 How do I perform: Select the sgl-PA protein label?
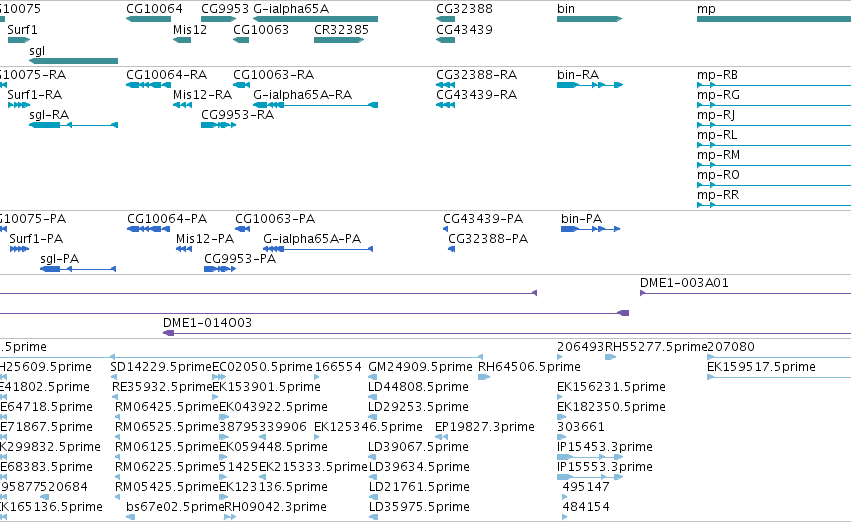coord(60,259)
